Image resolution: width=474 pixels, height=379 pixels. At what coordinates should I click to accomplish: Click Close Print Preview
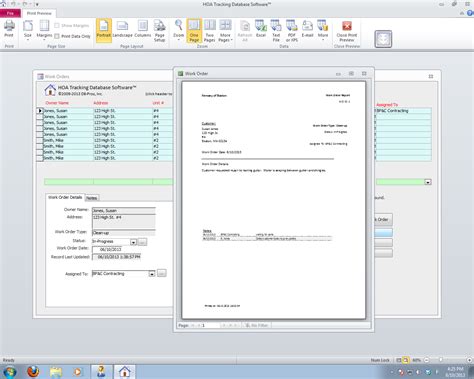(347, 30)
